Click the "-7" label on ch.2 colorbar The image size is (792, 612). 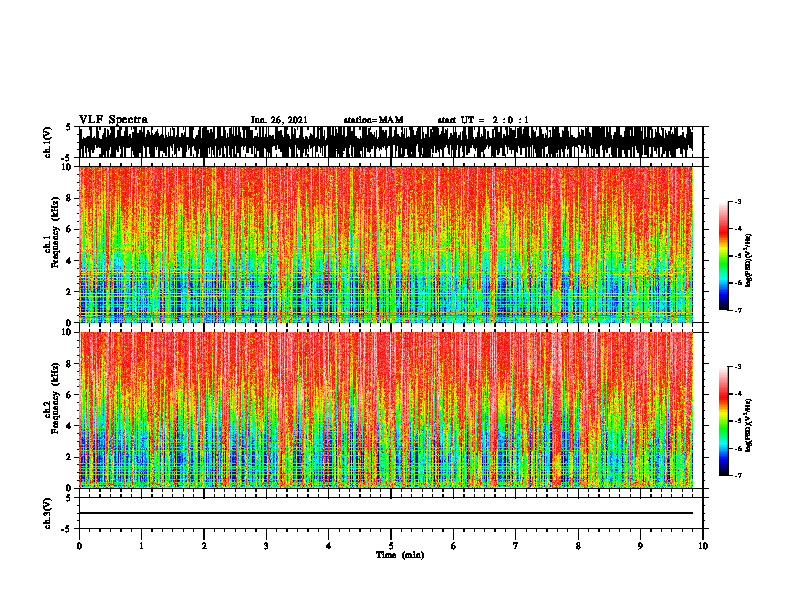[x=738, y=475]
